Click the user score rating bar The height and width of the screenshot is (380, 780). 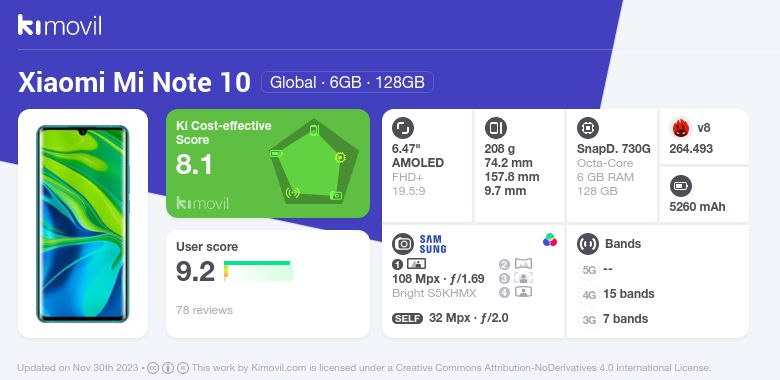(258, 271)
